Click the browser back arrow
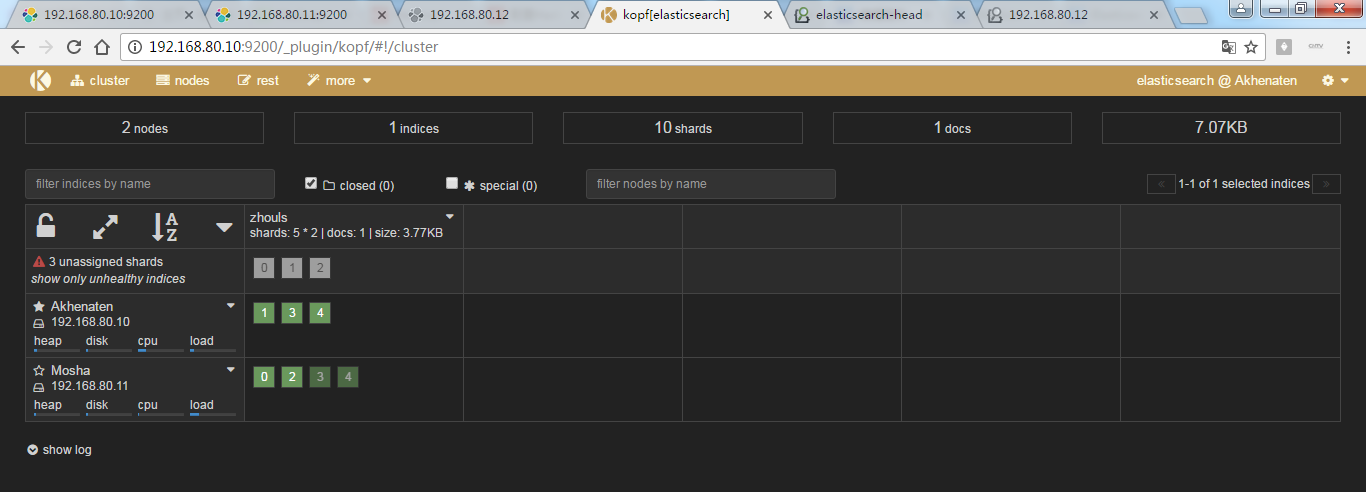Image resolution: width=1366 pixels, height=492 pixels. (x=18, y=47)
